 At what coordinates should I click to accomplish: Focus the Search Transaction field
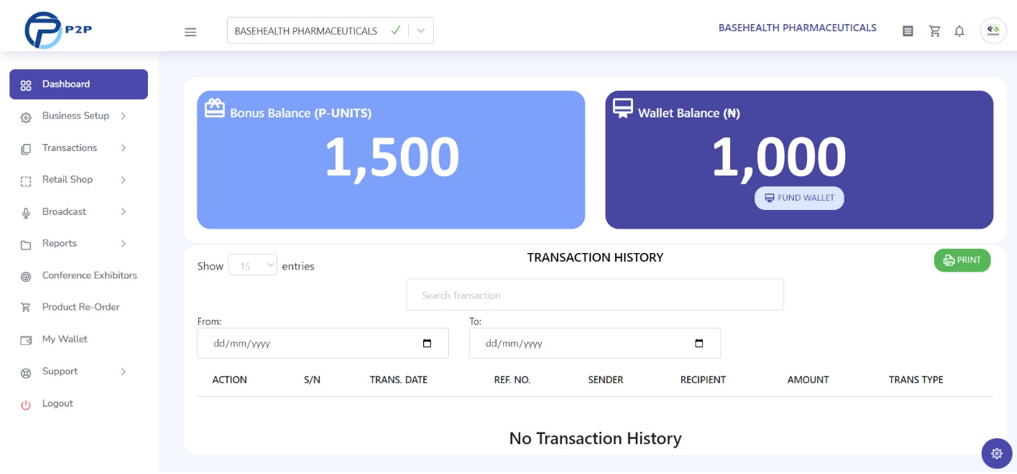595,295
